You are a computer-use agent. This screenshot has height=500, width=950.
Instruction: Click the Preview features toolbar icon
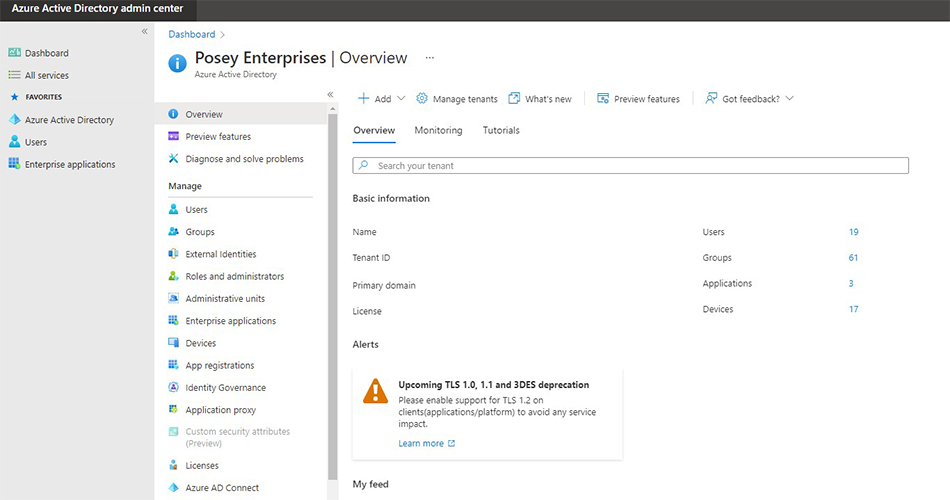click(x=603, y=98)
